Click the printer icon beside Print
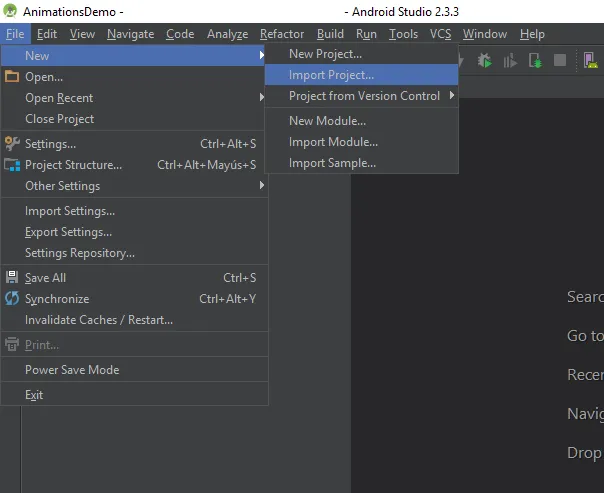Viewport: 604px width, 493px height. click(12, 344)
